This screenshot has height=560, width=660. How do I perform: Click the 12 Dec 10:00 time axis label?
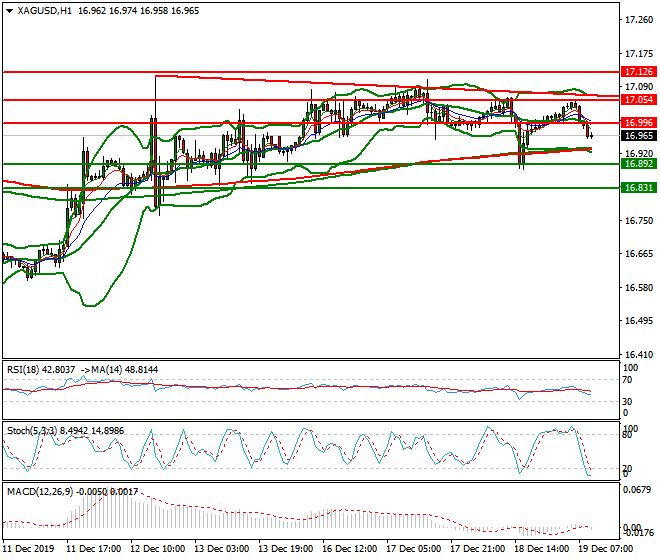[x=157, y=549]
